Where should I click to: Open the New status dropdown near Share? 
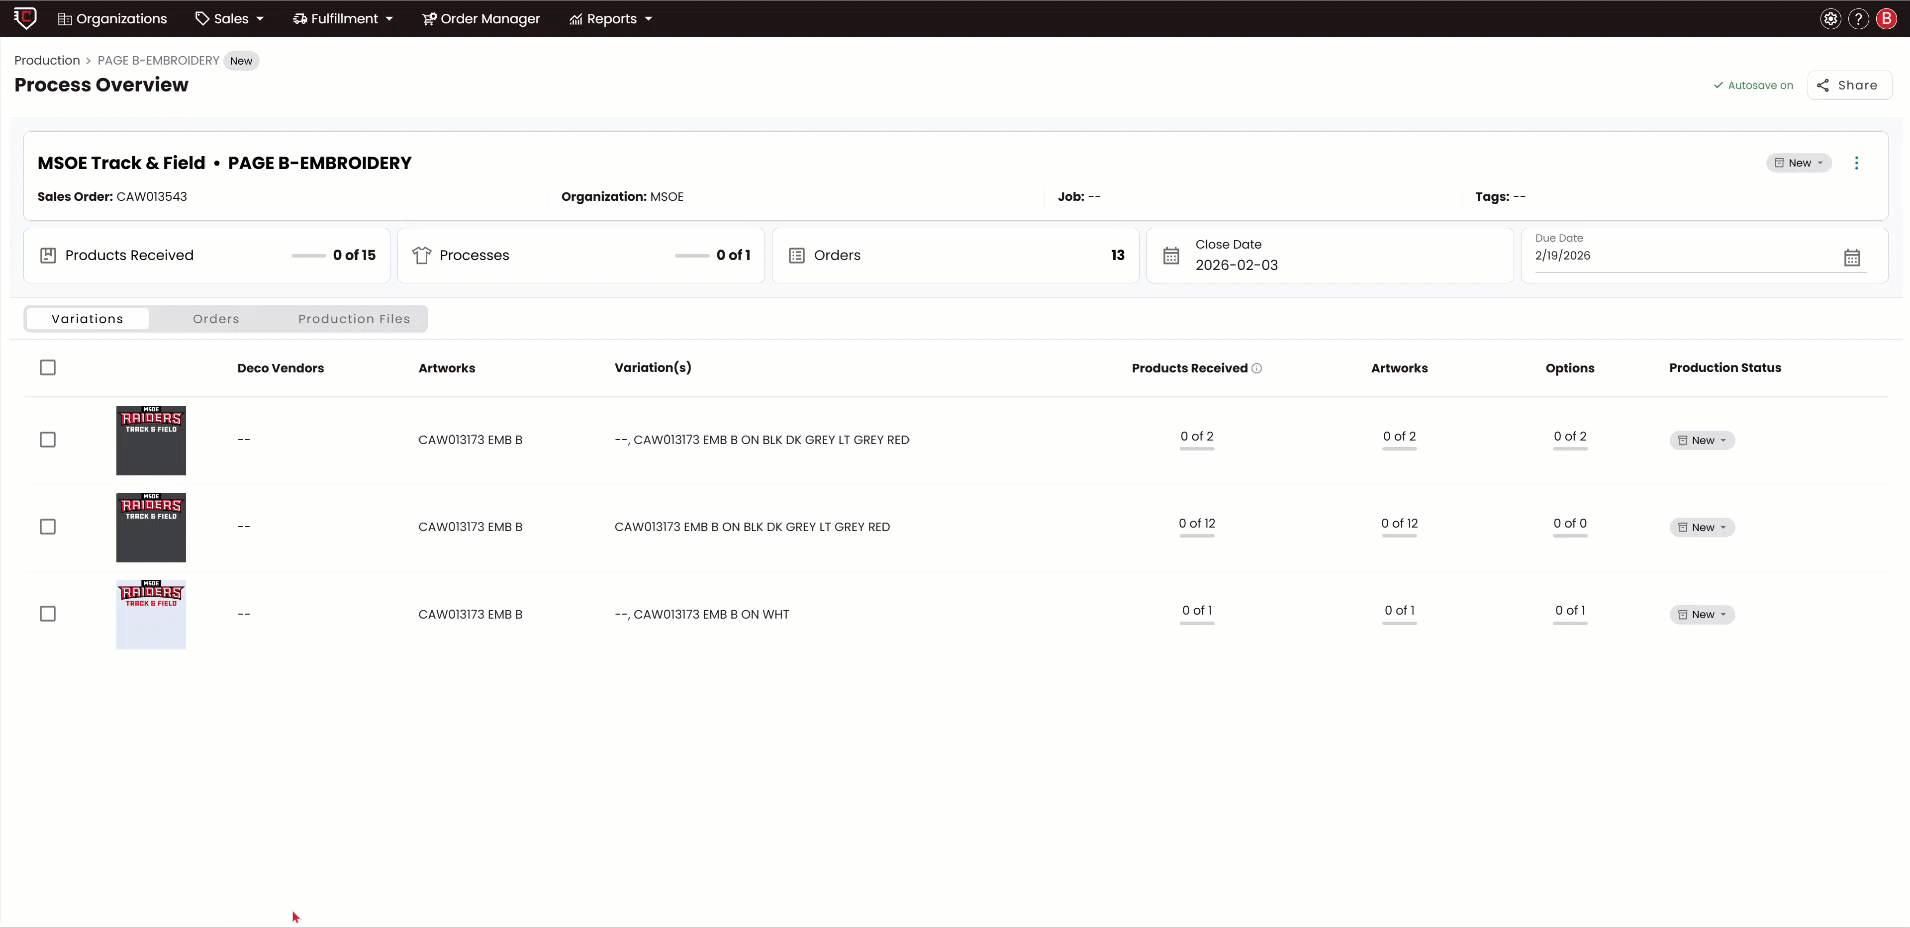(x=1797, y=162)
